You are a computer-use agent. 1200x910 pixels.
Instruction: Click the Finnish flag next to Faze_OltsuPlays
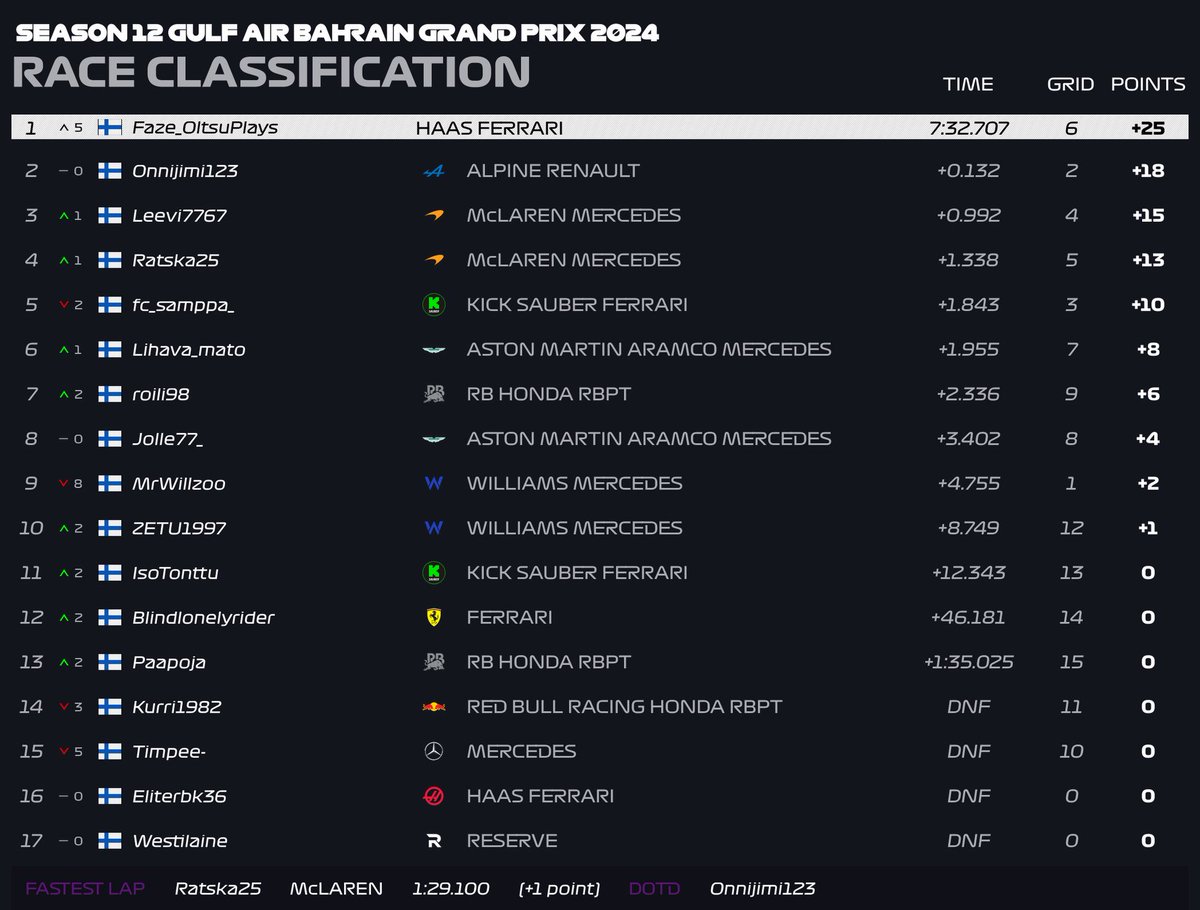tap(110, 127)
